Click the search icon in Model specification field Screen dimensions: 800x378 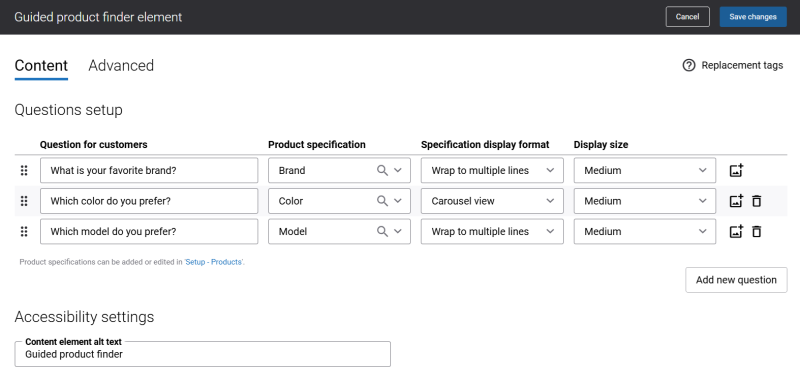pyautogui.click(x=382, y=232)
